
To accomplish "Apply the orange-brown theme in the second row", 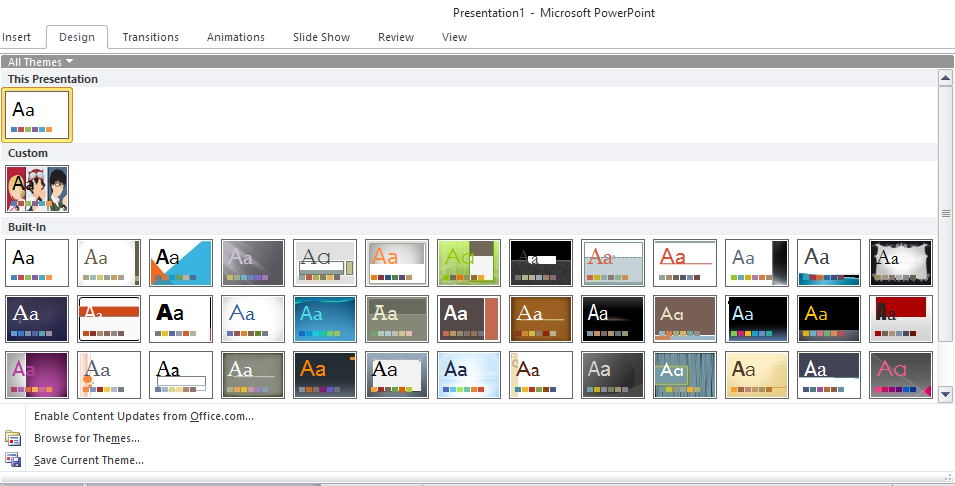I will point(541,319).
